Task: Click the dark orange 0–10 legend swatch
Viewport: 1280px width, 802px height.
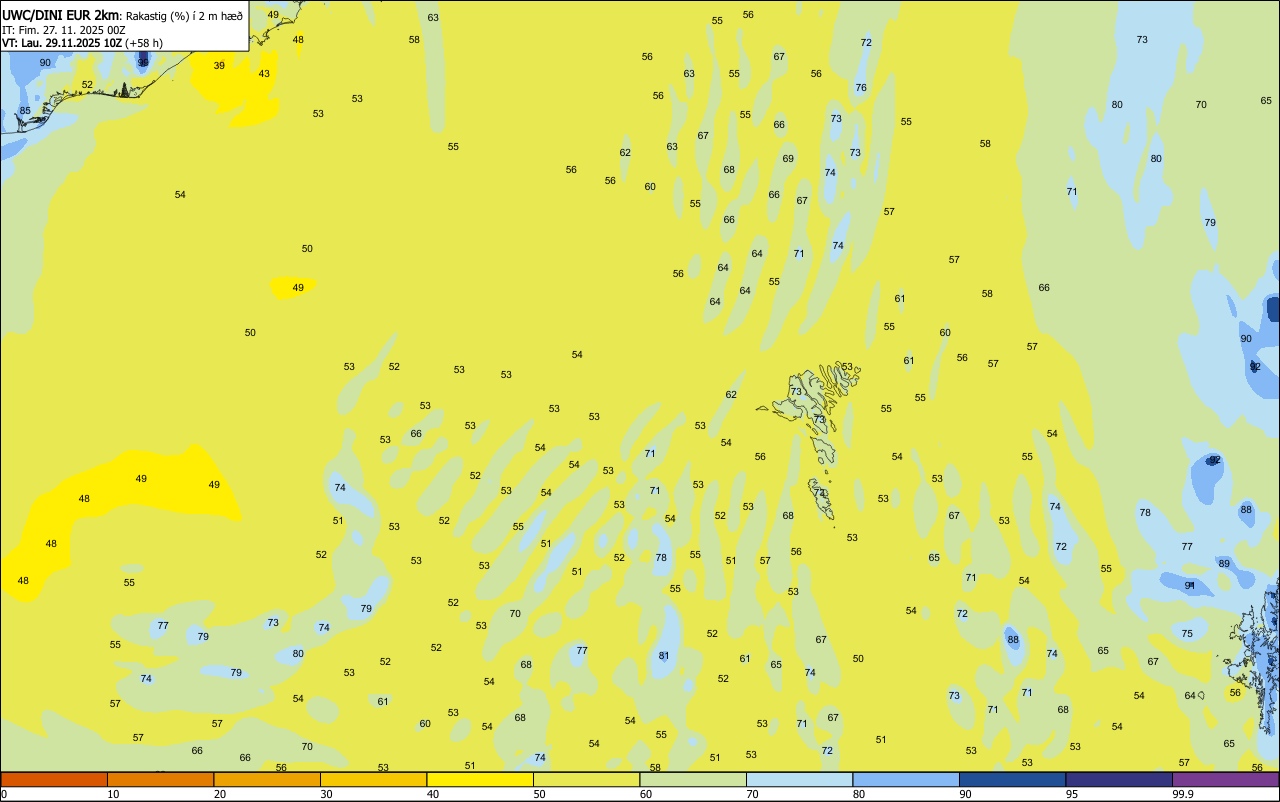Action: [54, 779]
